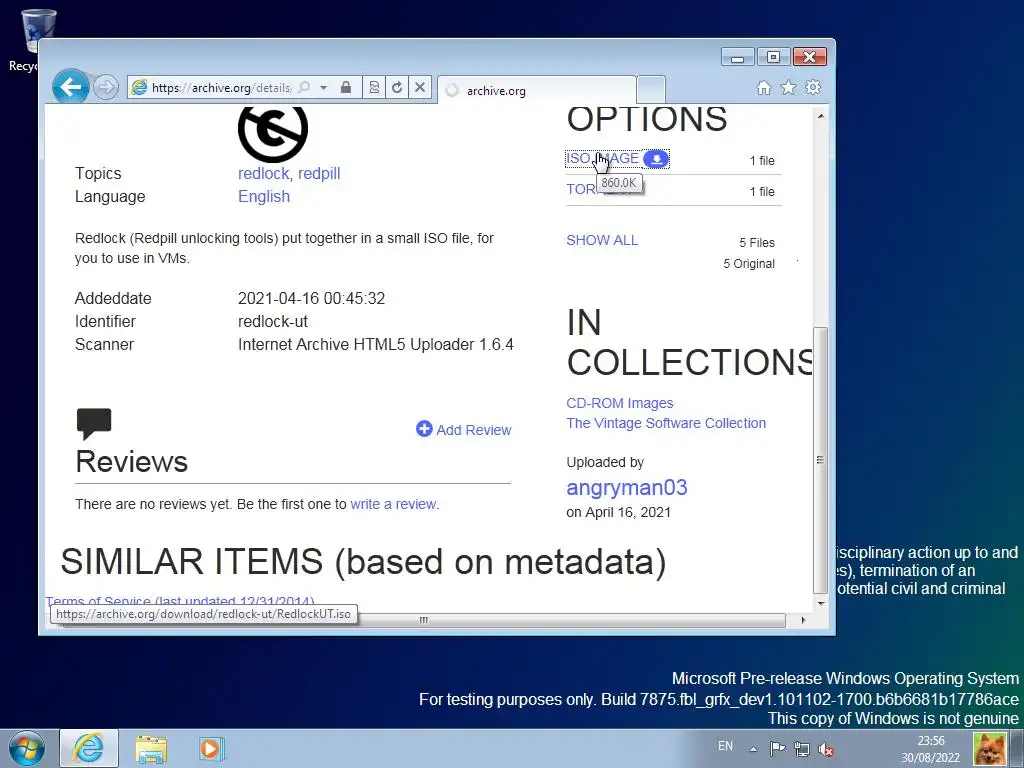Click the '5 Files' count text
The height and width of the screenshot is (768, 1024).
pyautogui.click(x=757, y=243)
